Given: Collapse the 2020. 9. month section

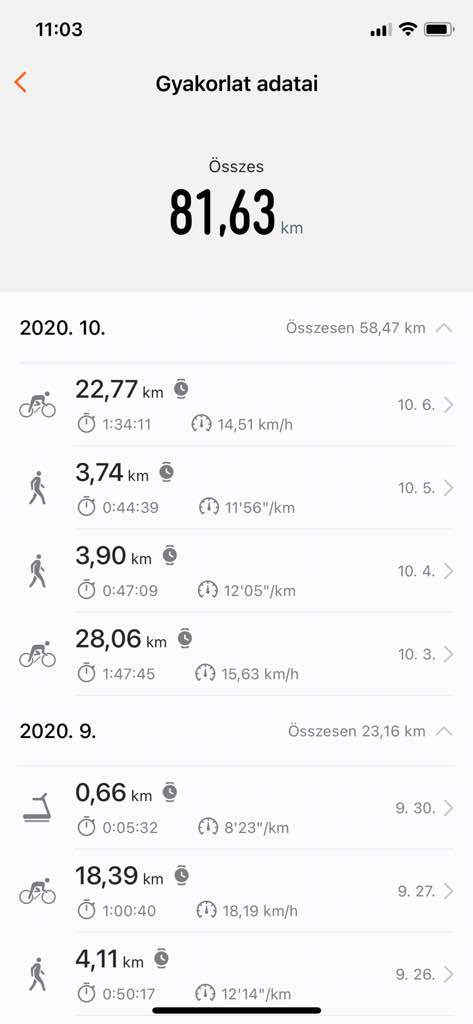Looking at the screenshot, I should pos(444,731).
